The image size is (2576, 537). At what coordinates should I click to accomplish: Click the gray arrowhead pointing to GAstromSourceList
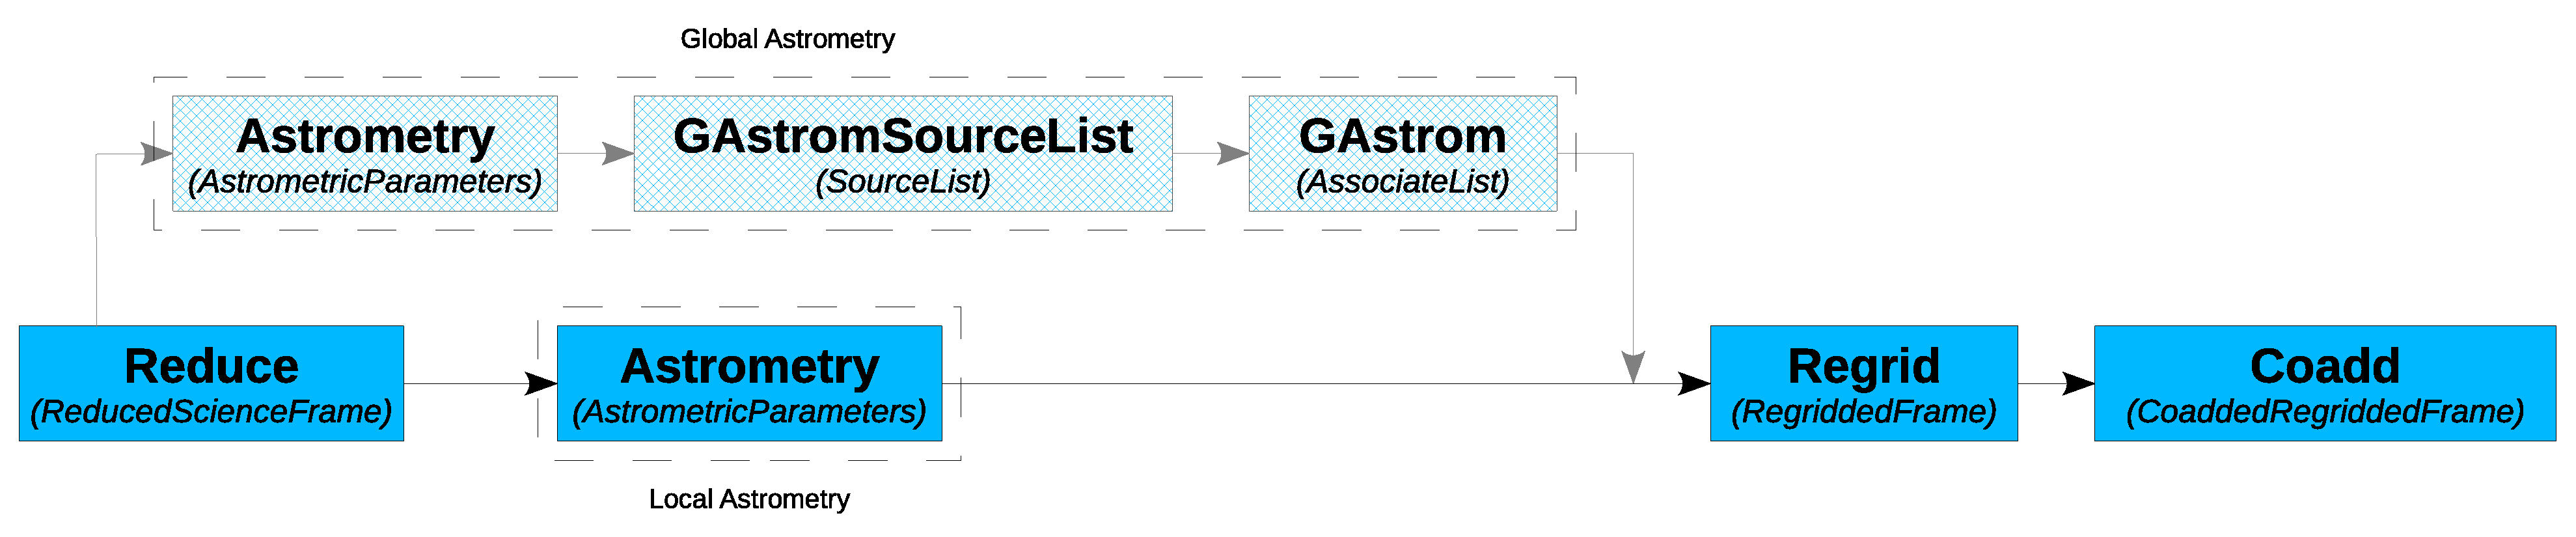[618, 153]
